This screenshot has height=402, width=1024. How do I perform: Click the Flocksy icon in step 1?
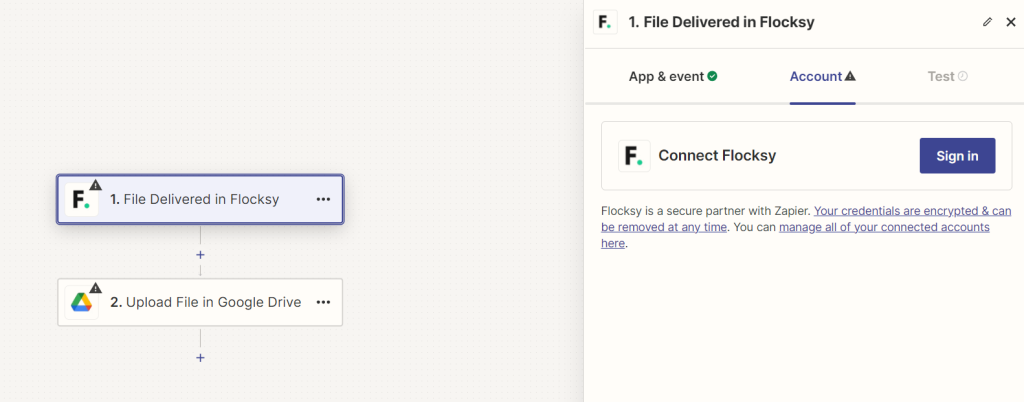81,200
